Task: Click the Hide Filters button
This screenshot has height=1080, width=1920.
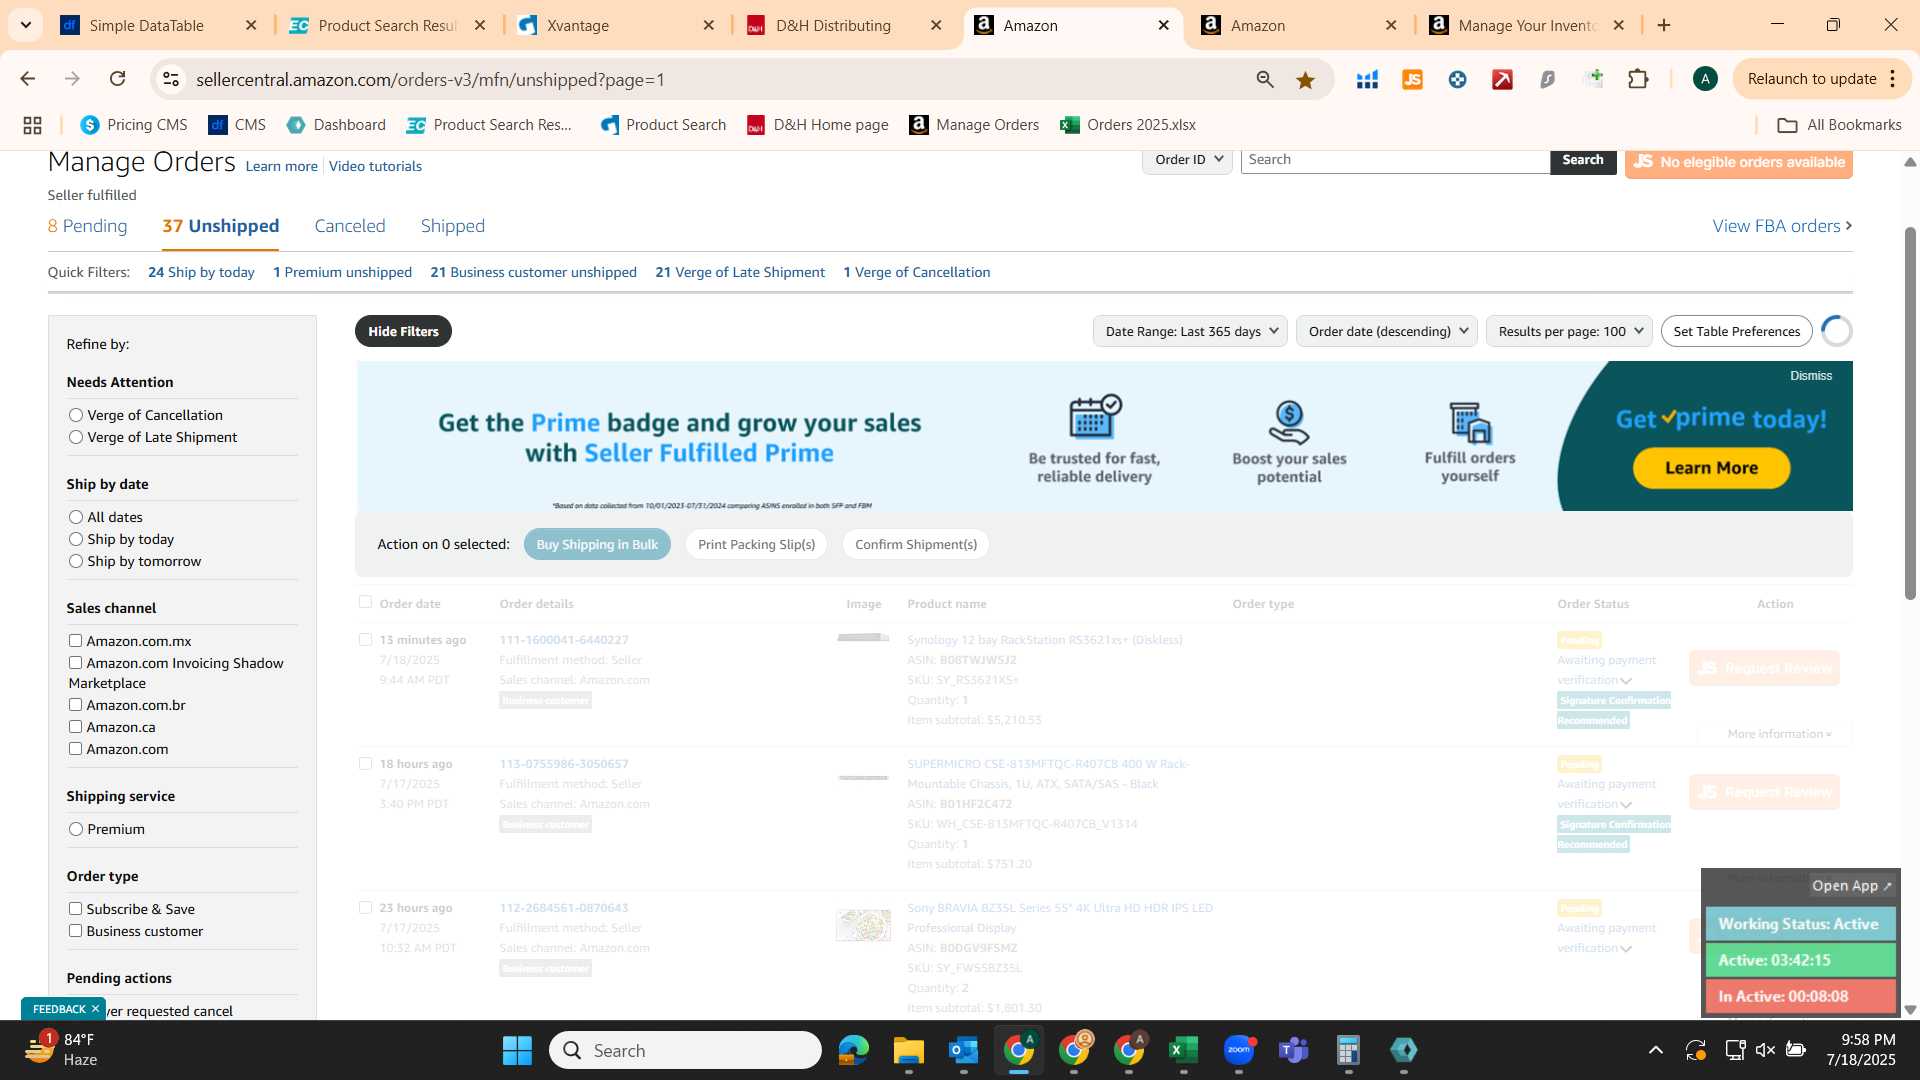Action: 403,331
